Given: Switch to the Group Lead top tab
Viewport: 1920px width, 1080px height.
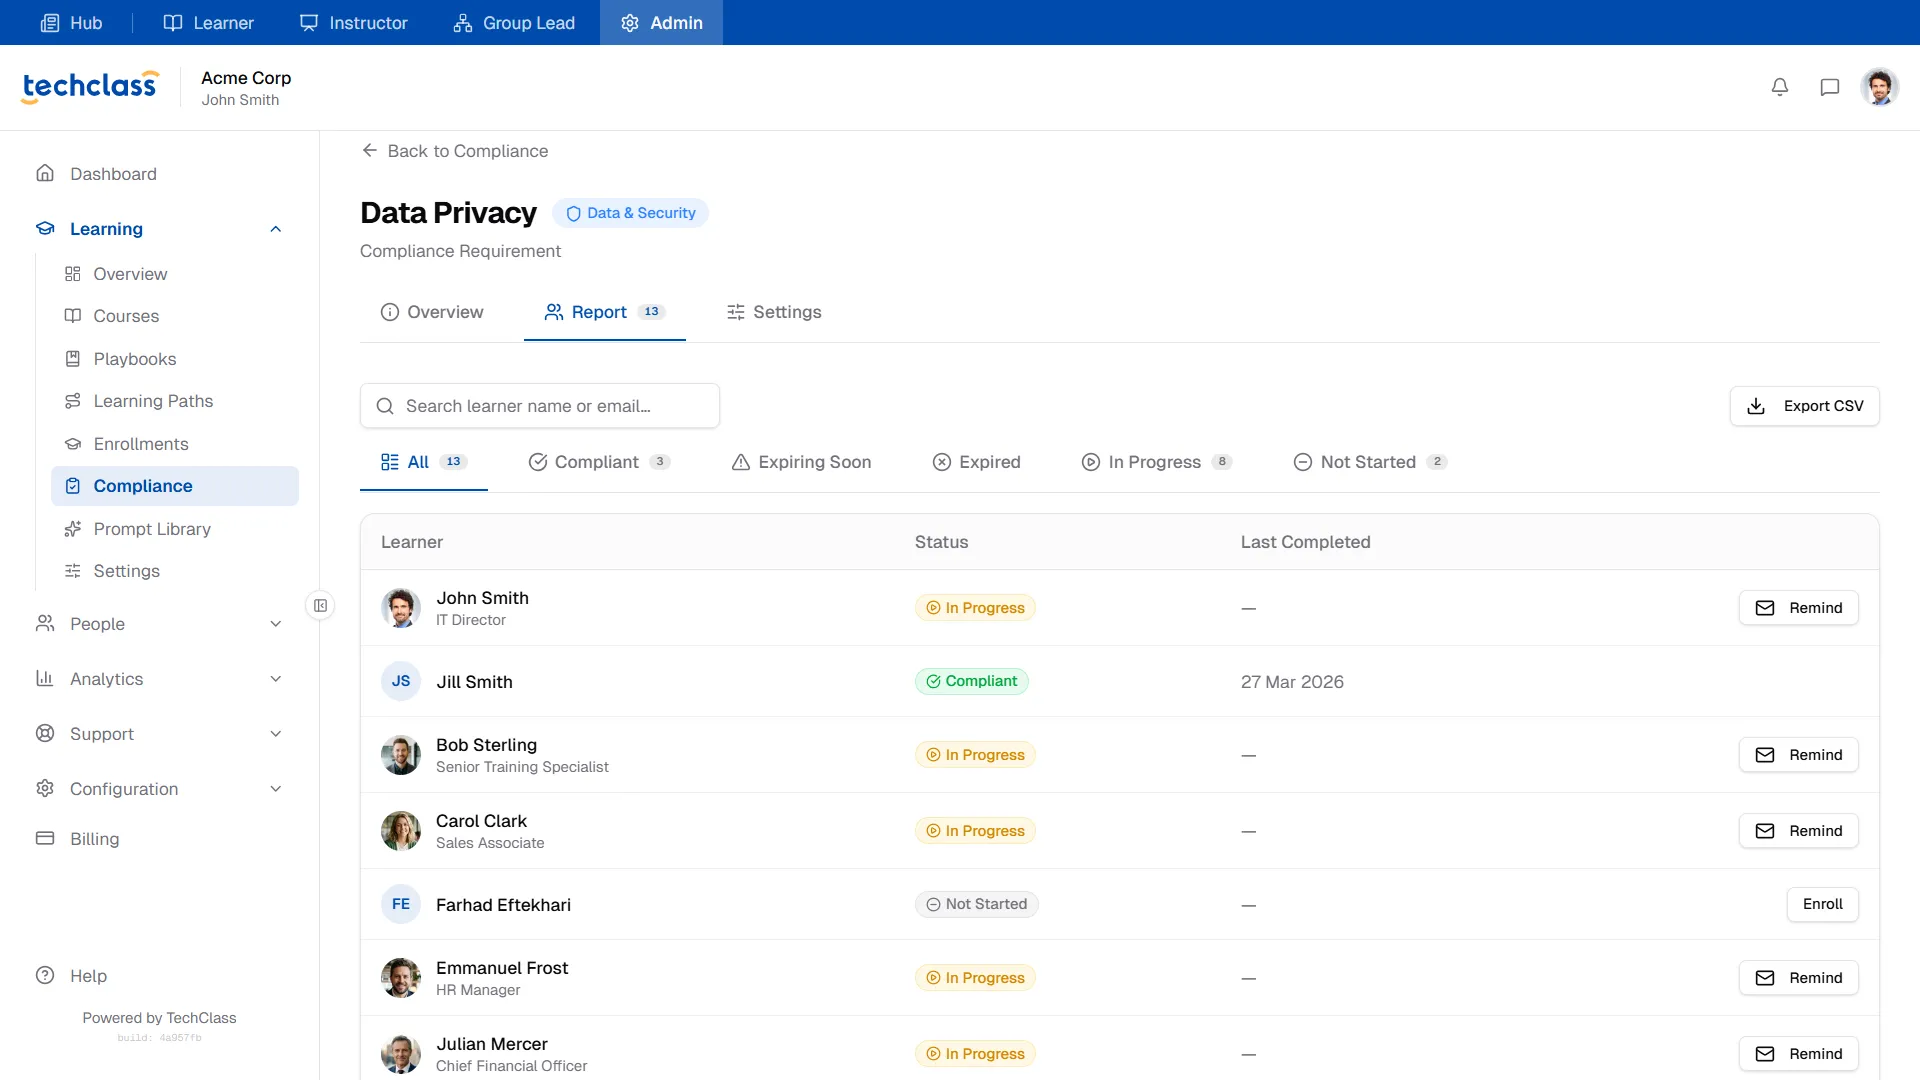Looking at the screenshot, I should [x=514, y=22].
